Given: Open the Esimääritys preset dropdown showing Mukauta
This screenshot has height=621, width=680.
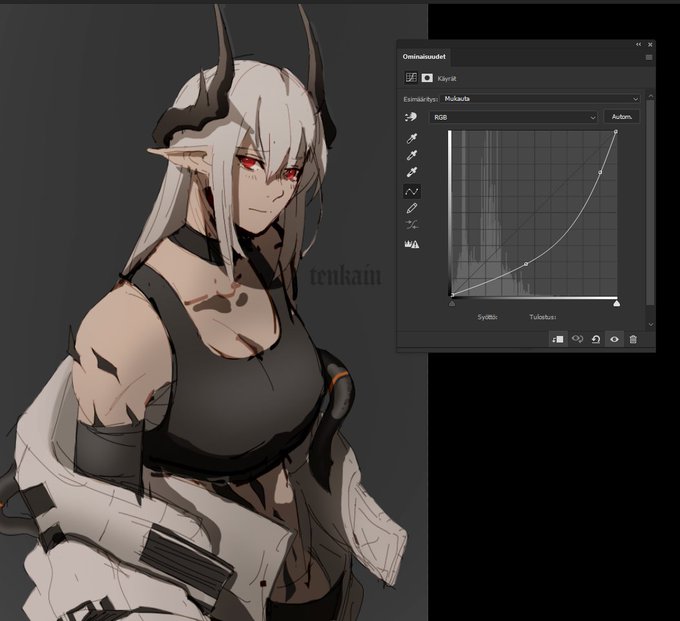Looking at the screenshot, I should 540,99.
